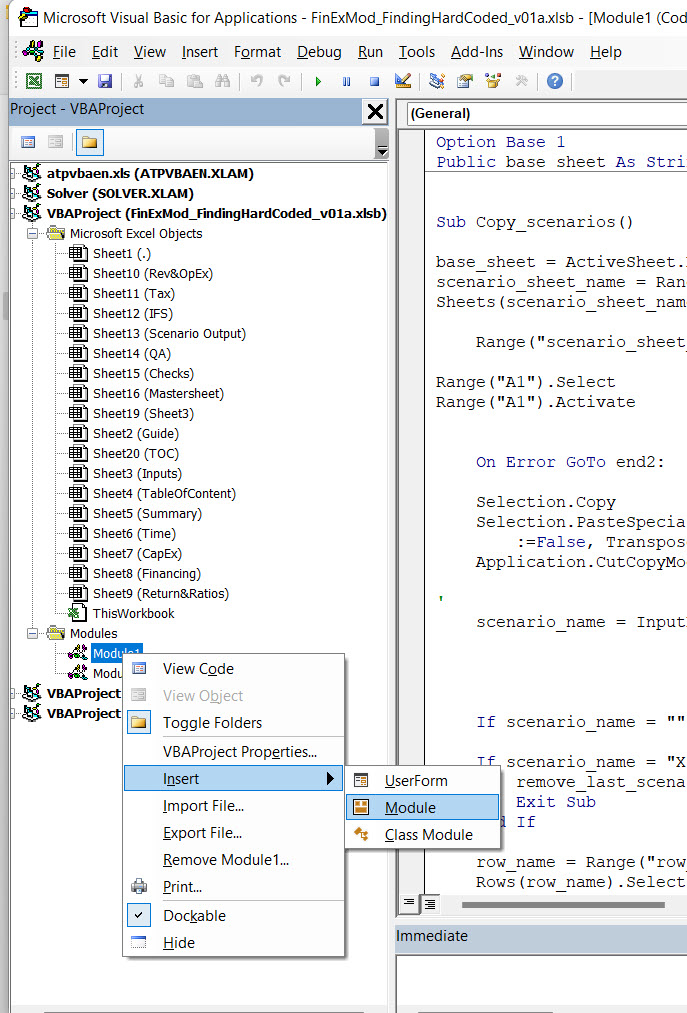Click the Reset stop icon
687x1013 pixels.
point(374,81)
